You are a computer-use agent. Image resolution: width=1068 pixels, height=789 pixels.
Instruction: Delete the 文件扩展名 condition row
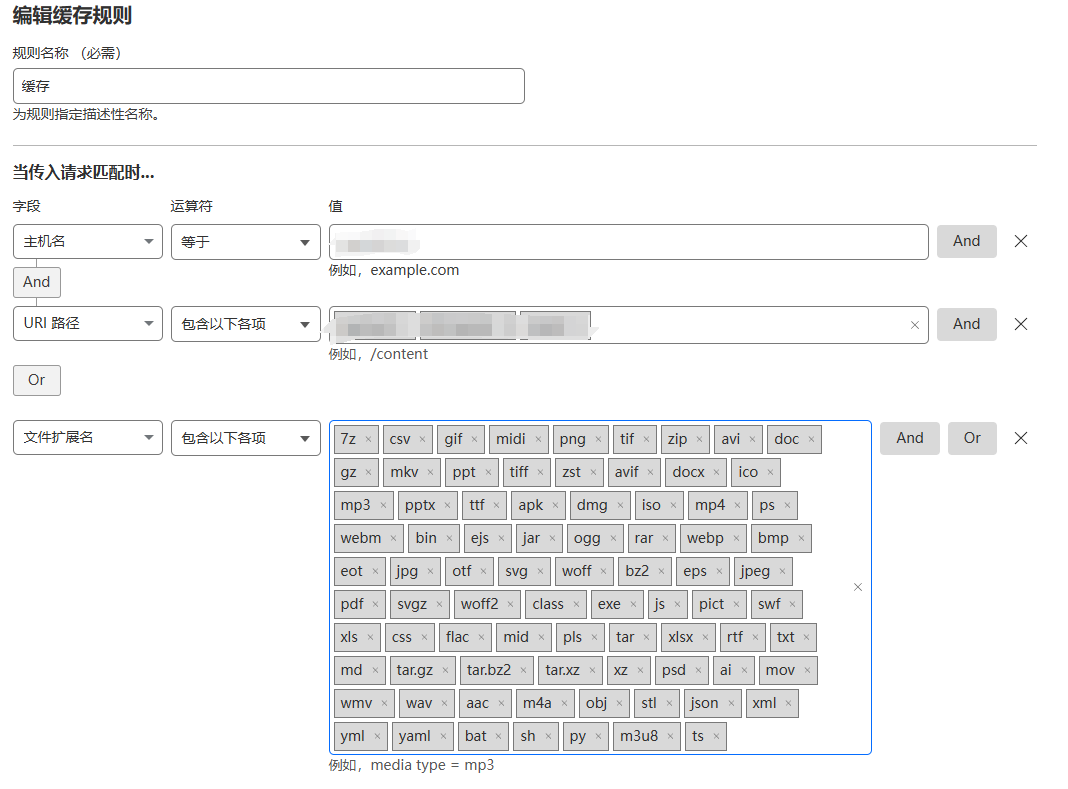[x=1020, y=438]
